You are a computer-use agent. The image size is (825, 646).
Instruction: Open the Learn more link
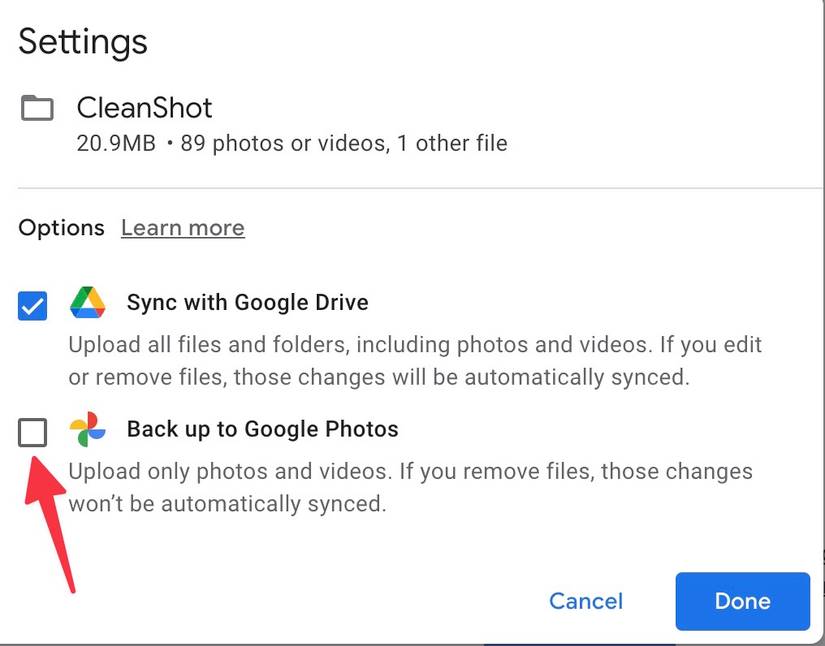[182, 228]
